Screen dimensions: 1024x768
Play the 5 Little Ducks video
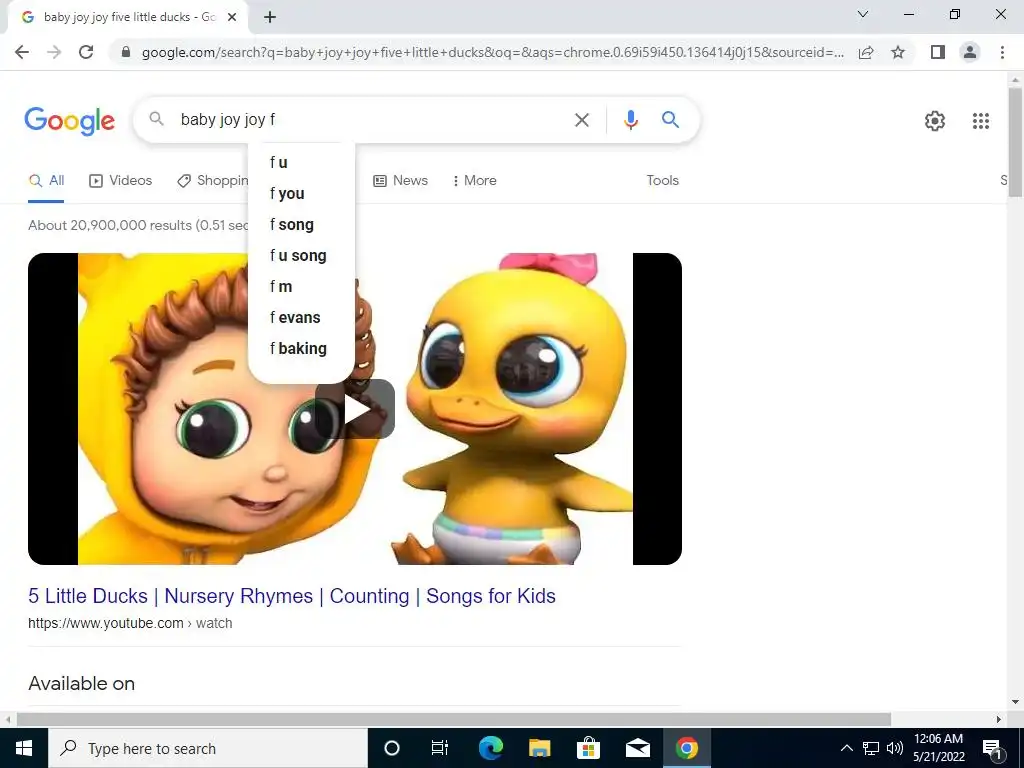tap(355, 409)
